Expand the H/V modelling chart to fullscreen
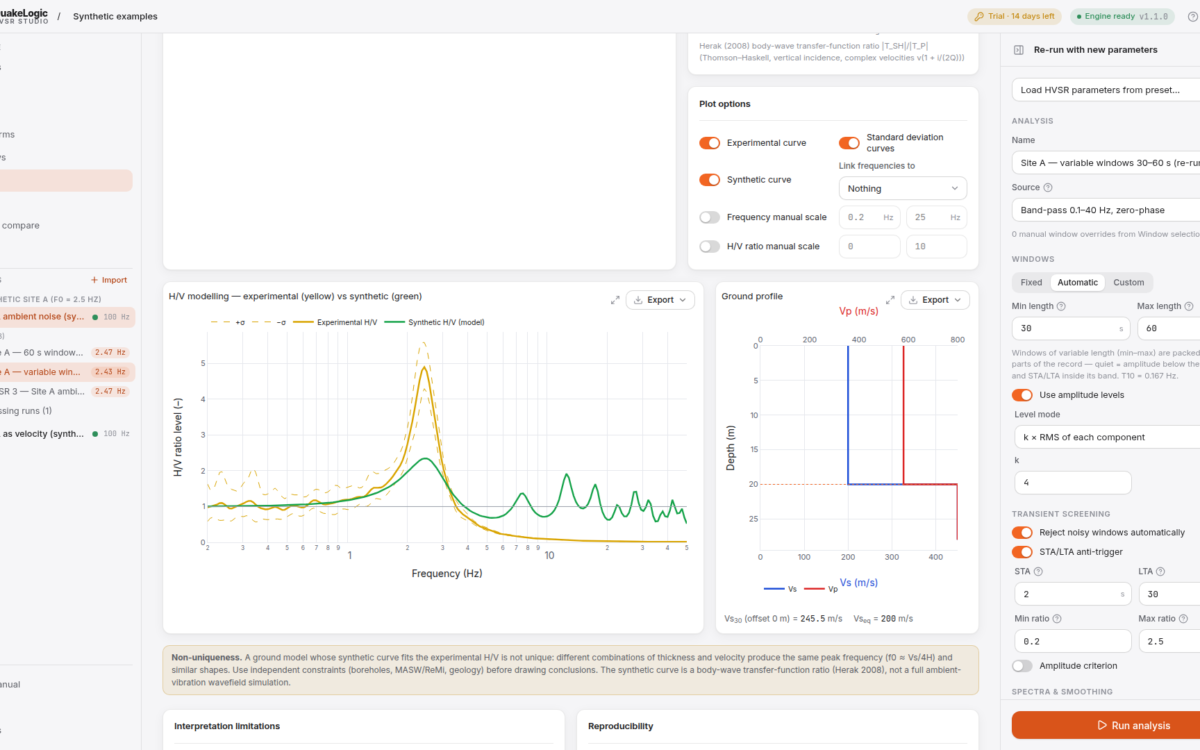 click(x=615, y=300)
